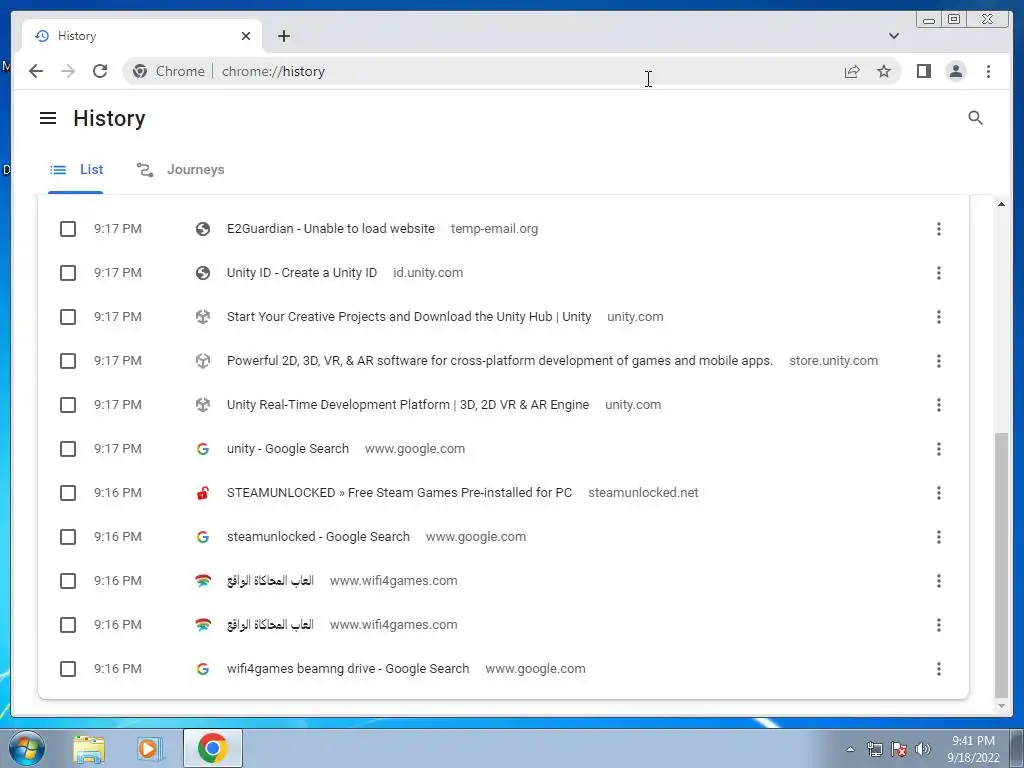Click the chrome://history address bar
This screenshot has height=768, width=1024.
(509, 71)
